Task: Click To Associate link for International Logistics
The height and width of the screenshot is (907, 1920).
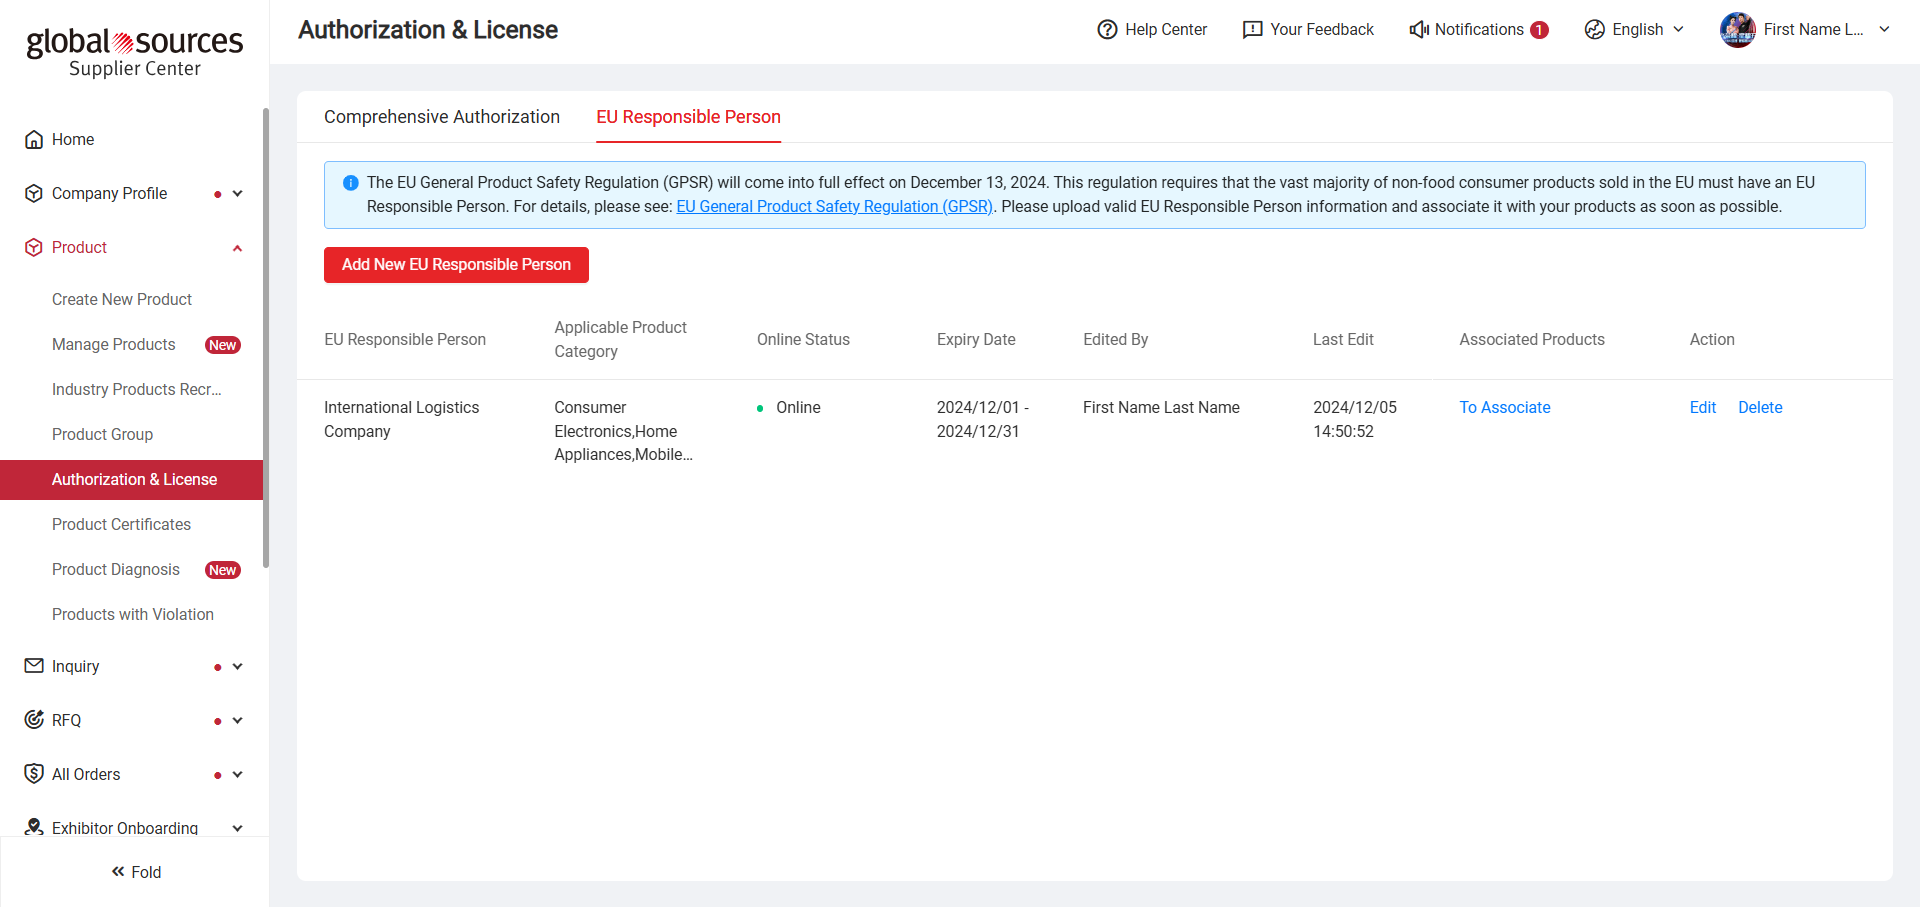Action: click(x=1504, y=408)
